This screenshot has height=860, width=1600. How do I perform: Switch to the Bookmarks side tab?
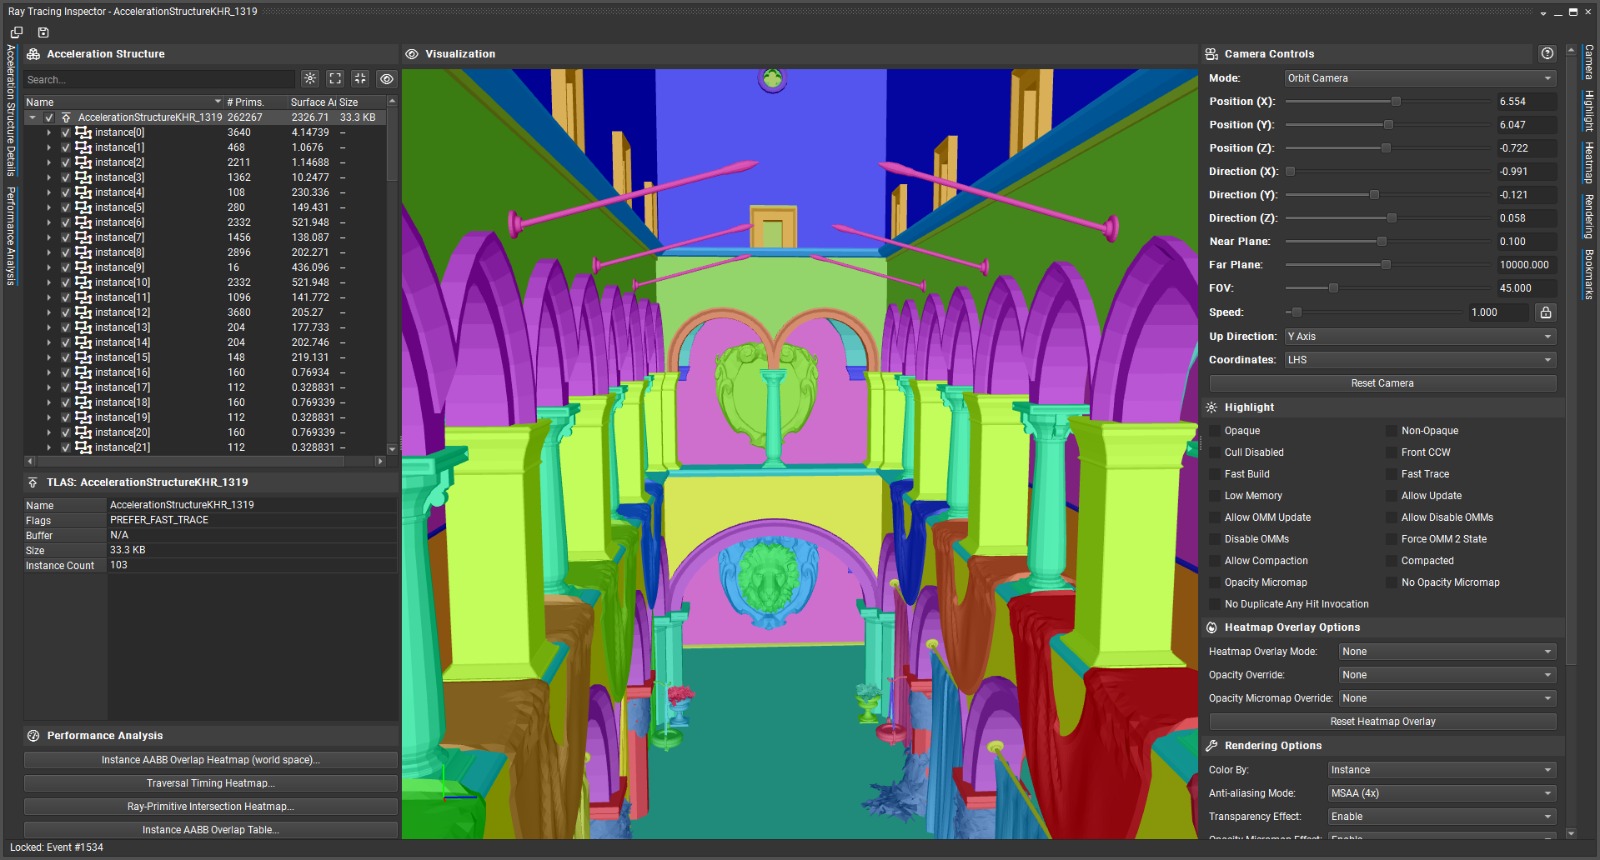[1588, 274]
